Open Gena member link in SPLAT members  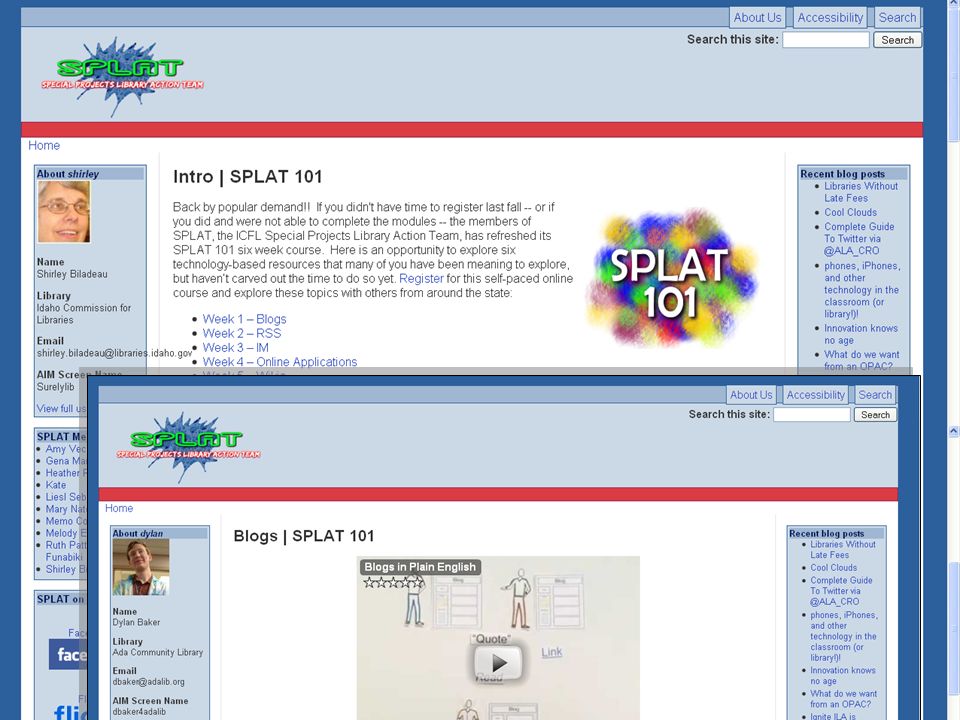point(66,461)
